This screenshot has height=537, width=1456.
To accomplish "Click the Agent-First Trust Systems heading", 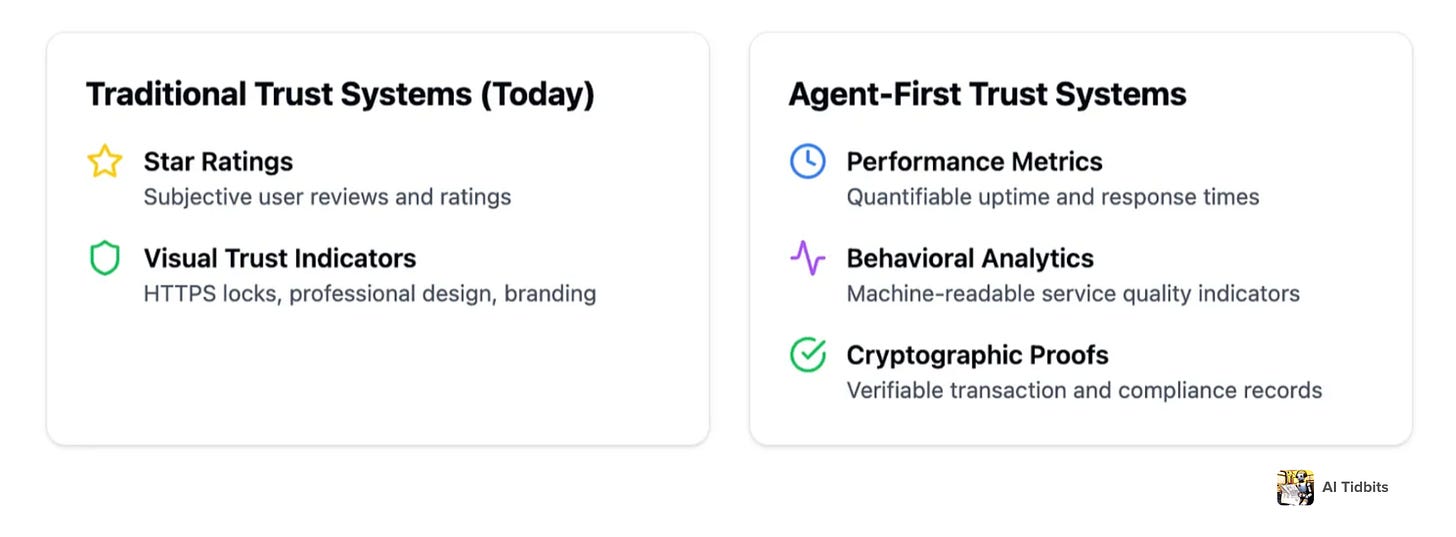I will coord(987,94).
